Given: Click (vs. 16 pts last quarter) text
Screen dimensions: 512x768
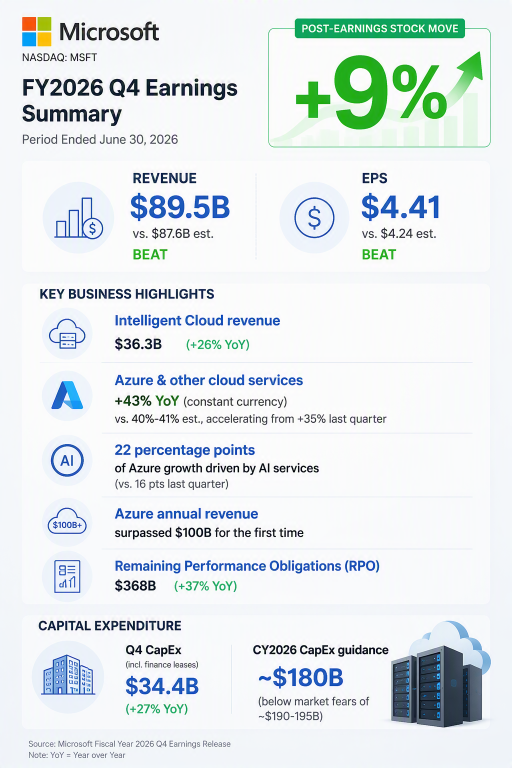Looking at the screenshot, I should pyautogui.click(x=171, y=484).
